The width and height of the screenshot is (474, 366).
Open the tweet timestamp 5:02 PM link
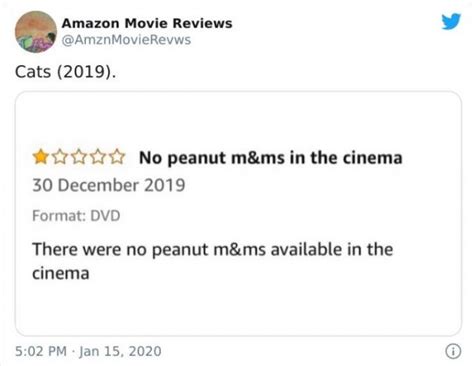coord(41,351)
